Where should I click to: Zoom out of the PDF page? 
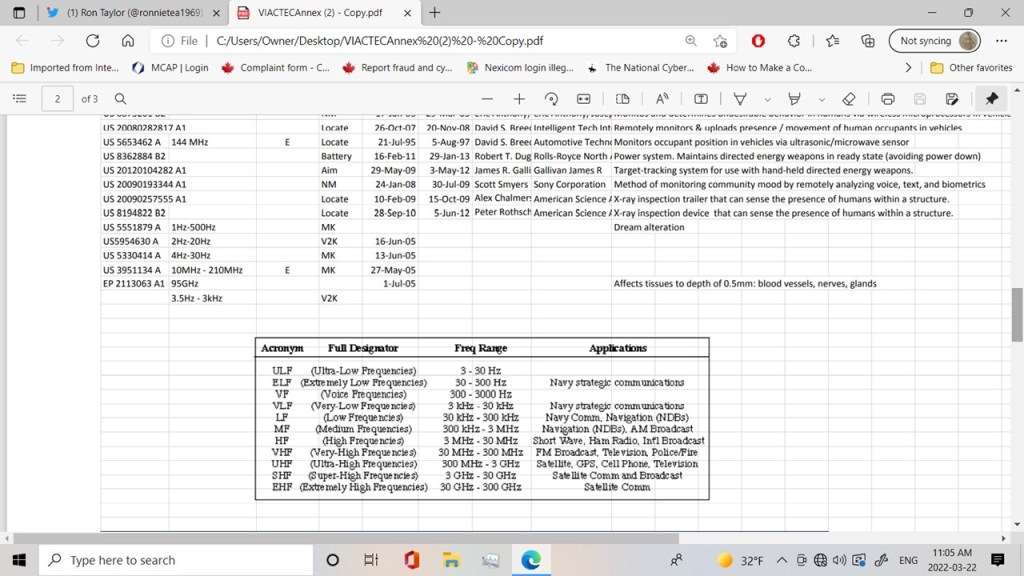click(x=487, y=99)
